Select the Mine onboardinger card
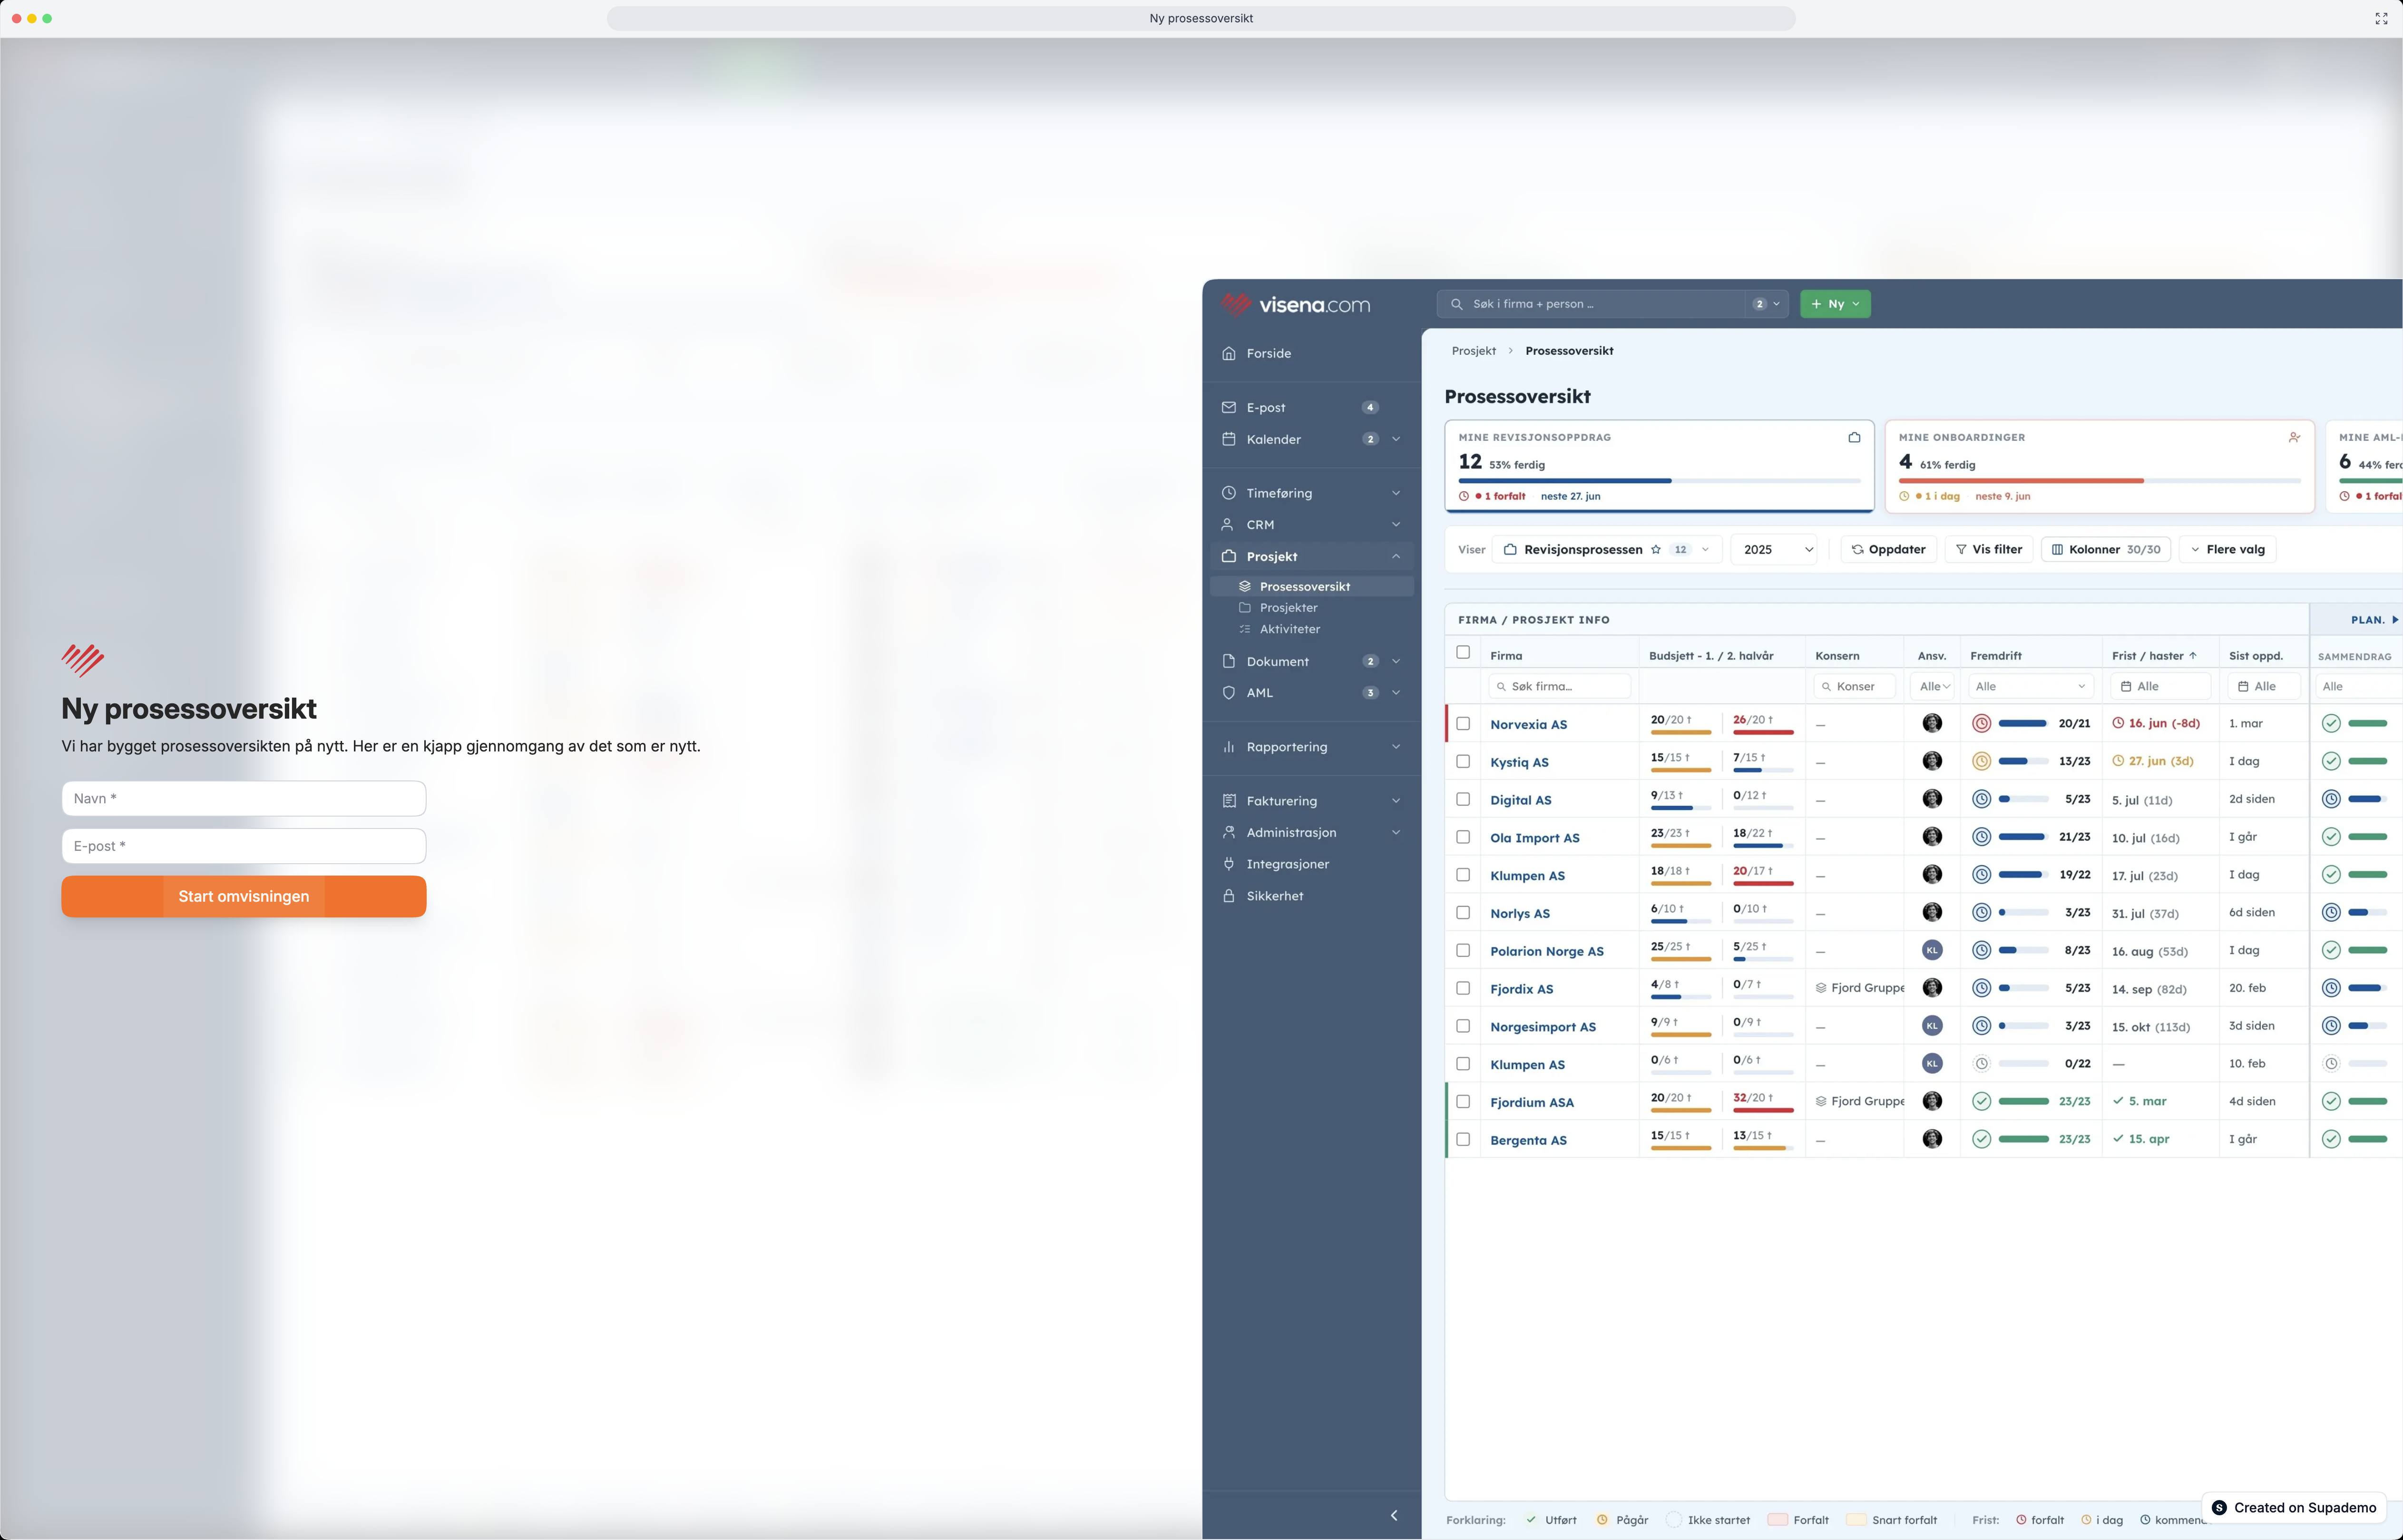This screenshot has height=1540, width=2403. point(2099,466)
